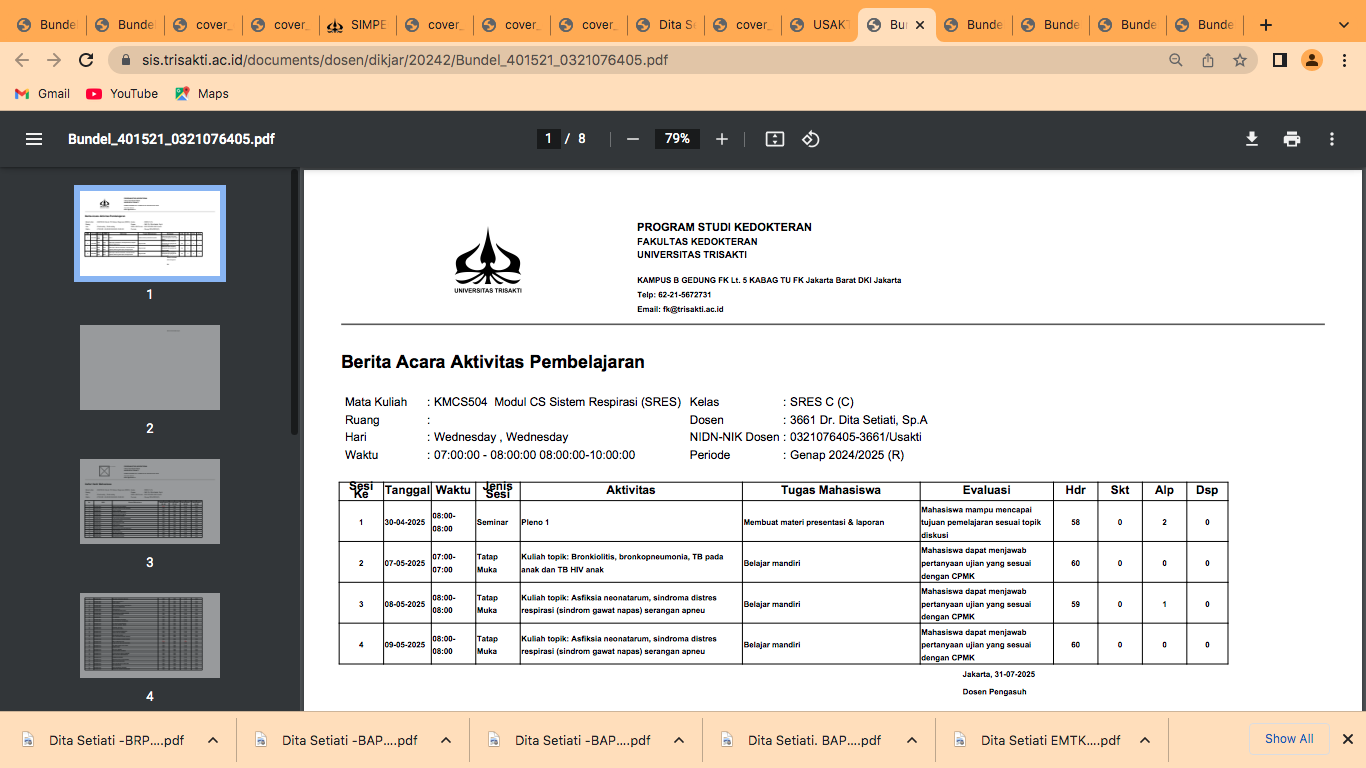This screenshot has height=768, width=1366.
Task: Zoom in with the plus icon
Action: (x=722, y=139)
